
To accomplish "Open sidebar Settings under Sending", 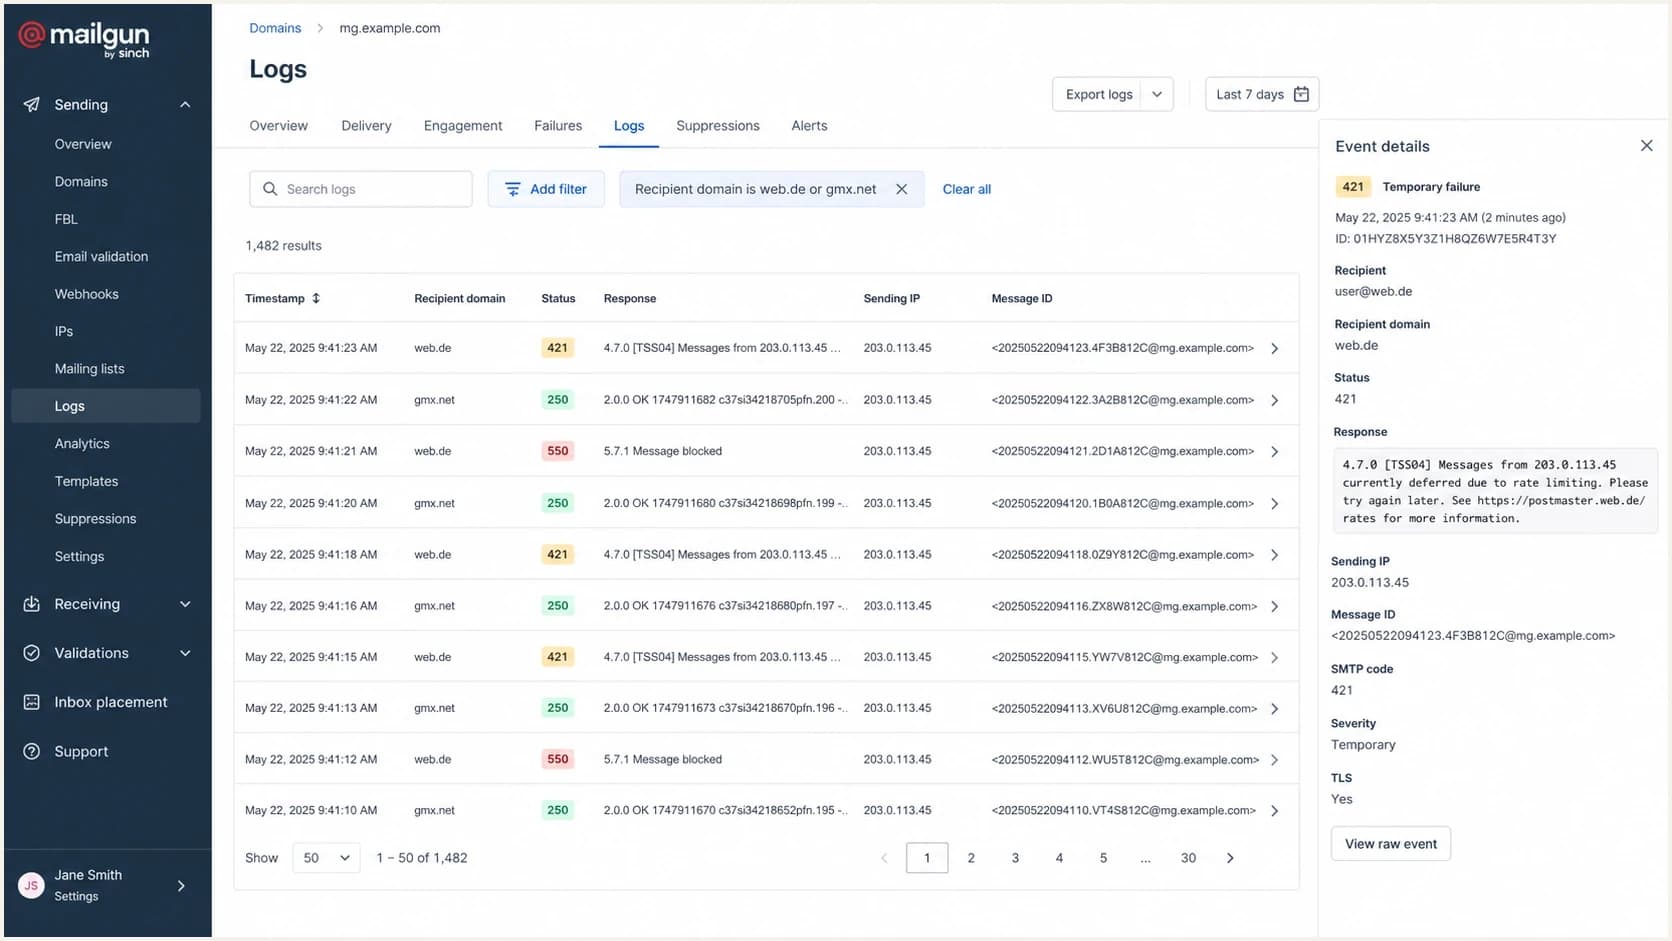I will (x=79, y=557).
